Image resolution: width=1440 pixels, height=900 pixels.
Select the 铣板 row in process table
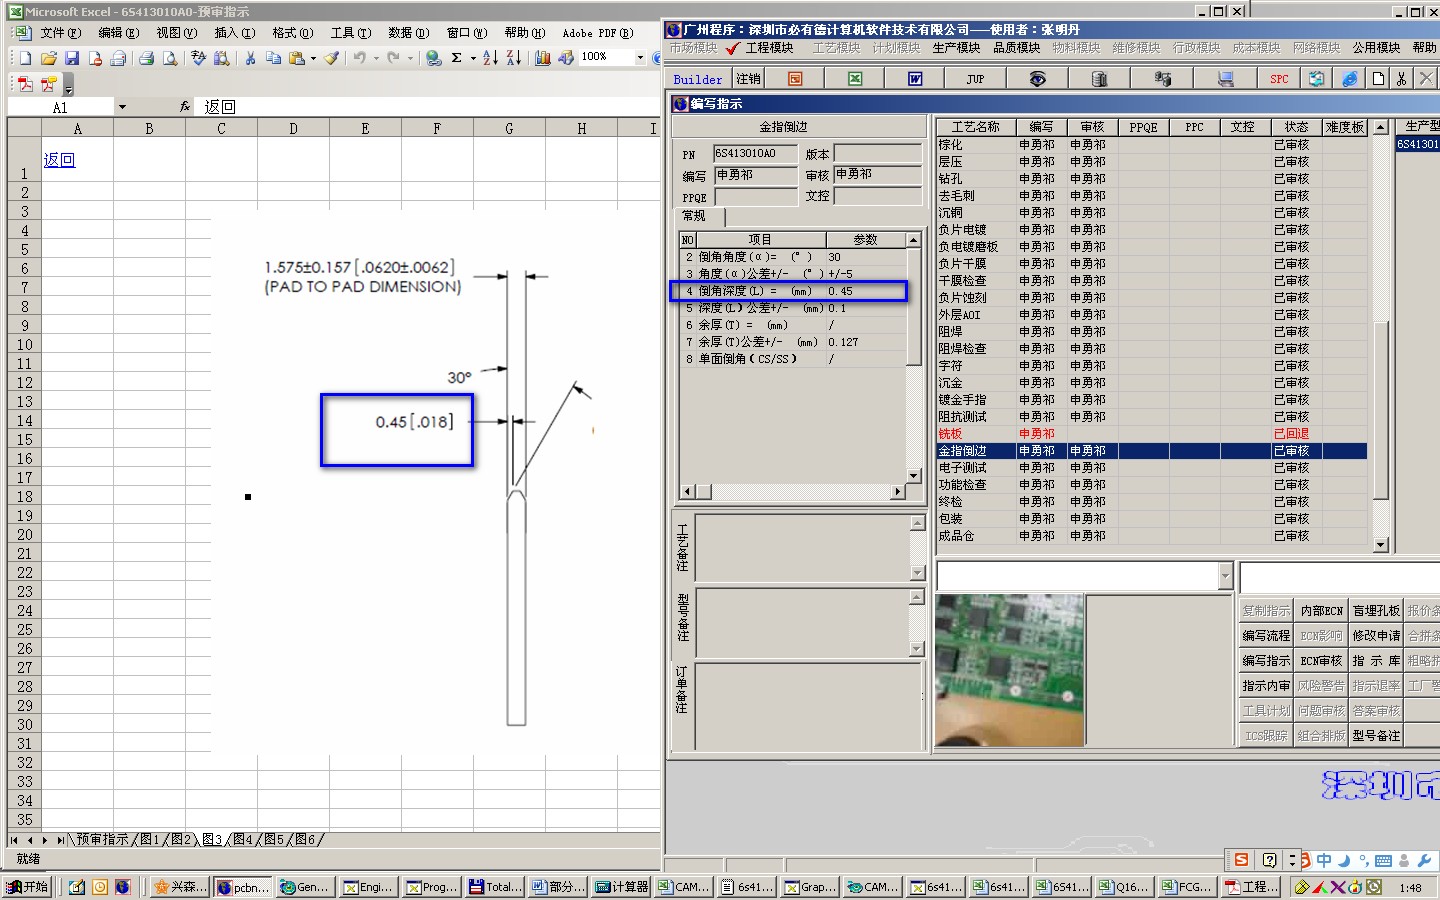[x=1151, y=434]
